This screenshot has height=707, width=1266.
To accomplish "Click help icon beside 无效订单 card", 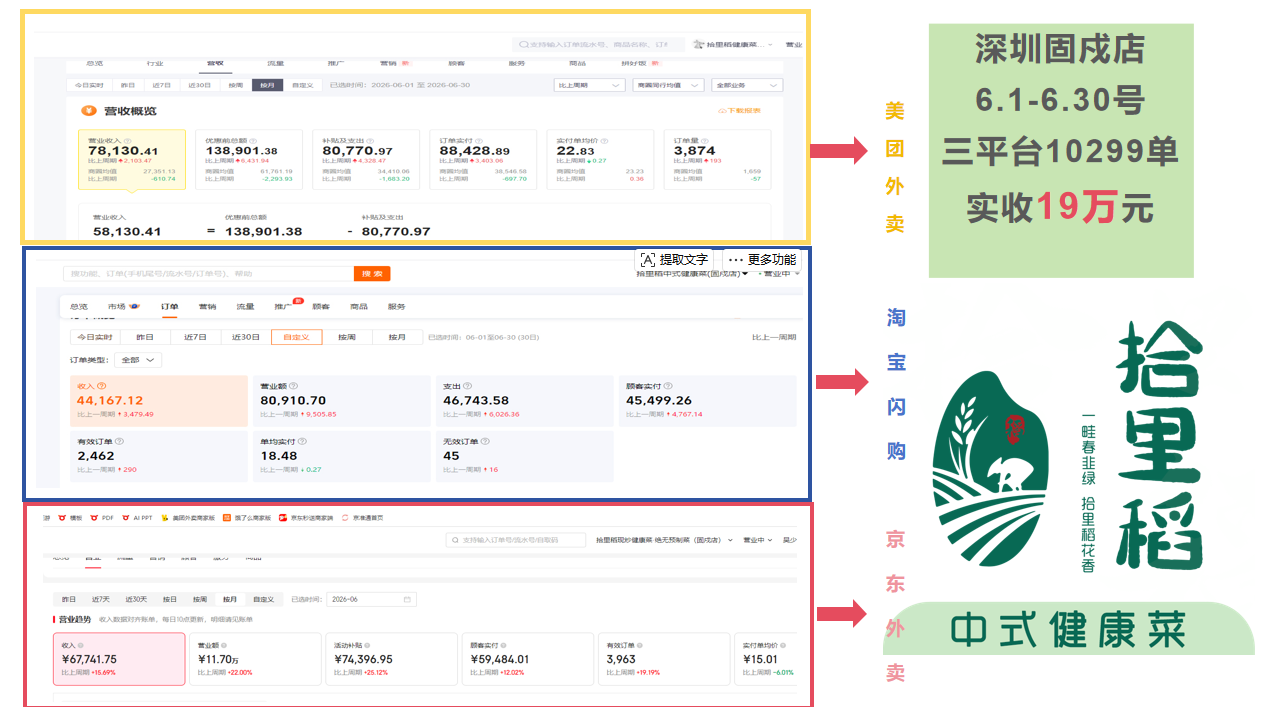I will [x=485, y=441].
